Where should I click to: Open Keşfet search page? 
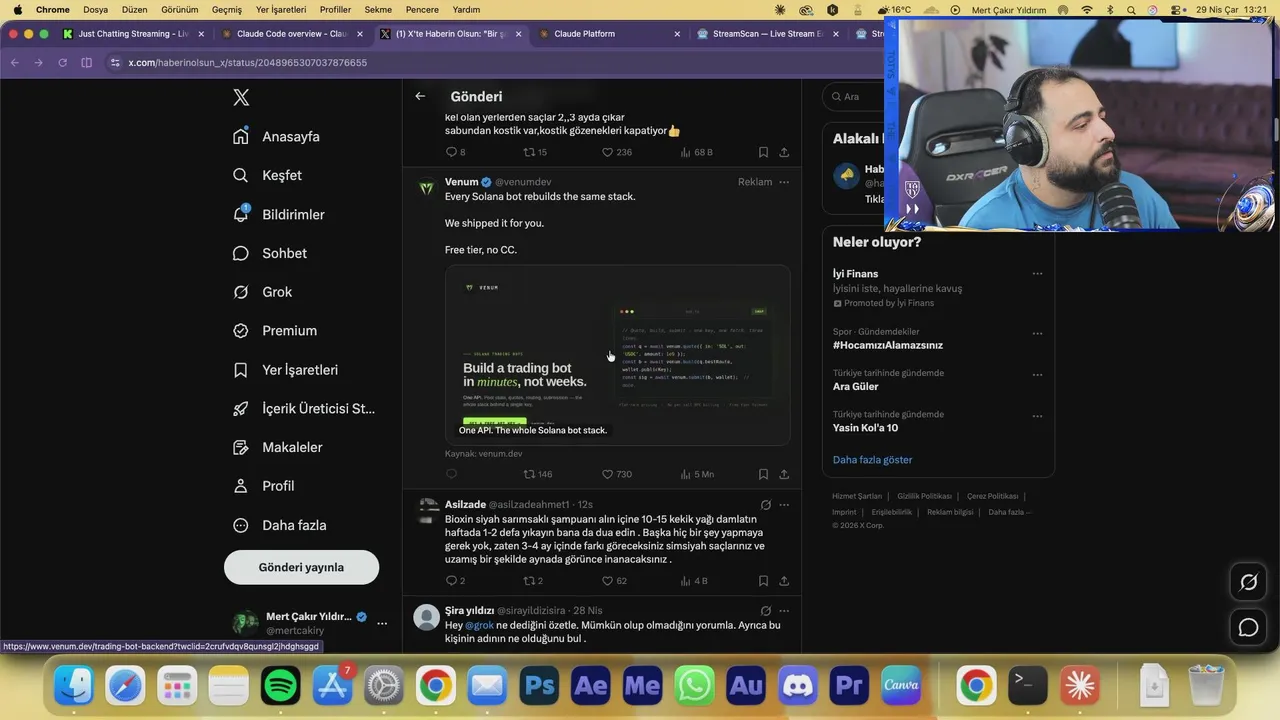pyautogui.click(x=267, y=175)
